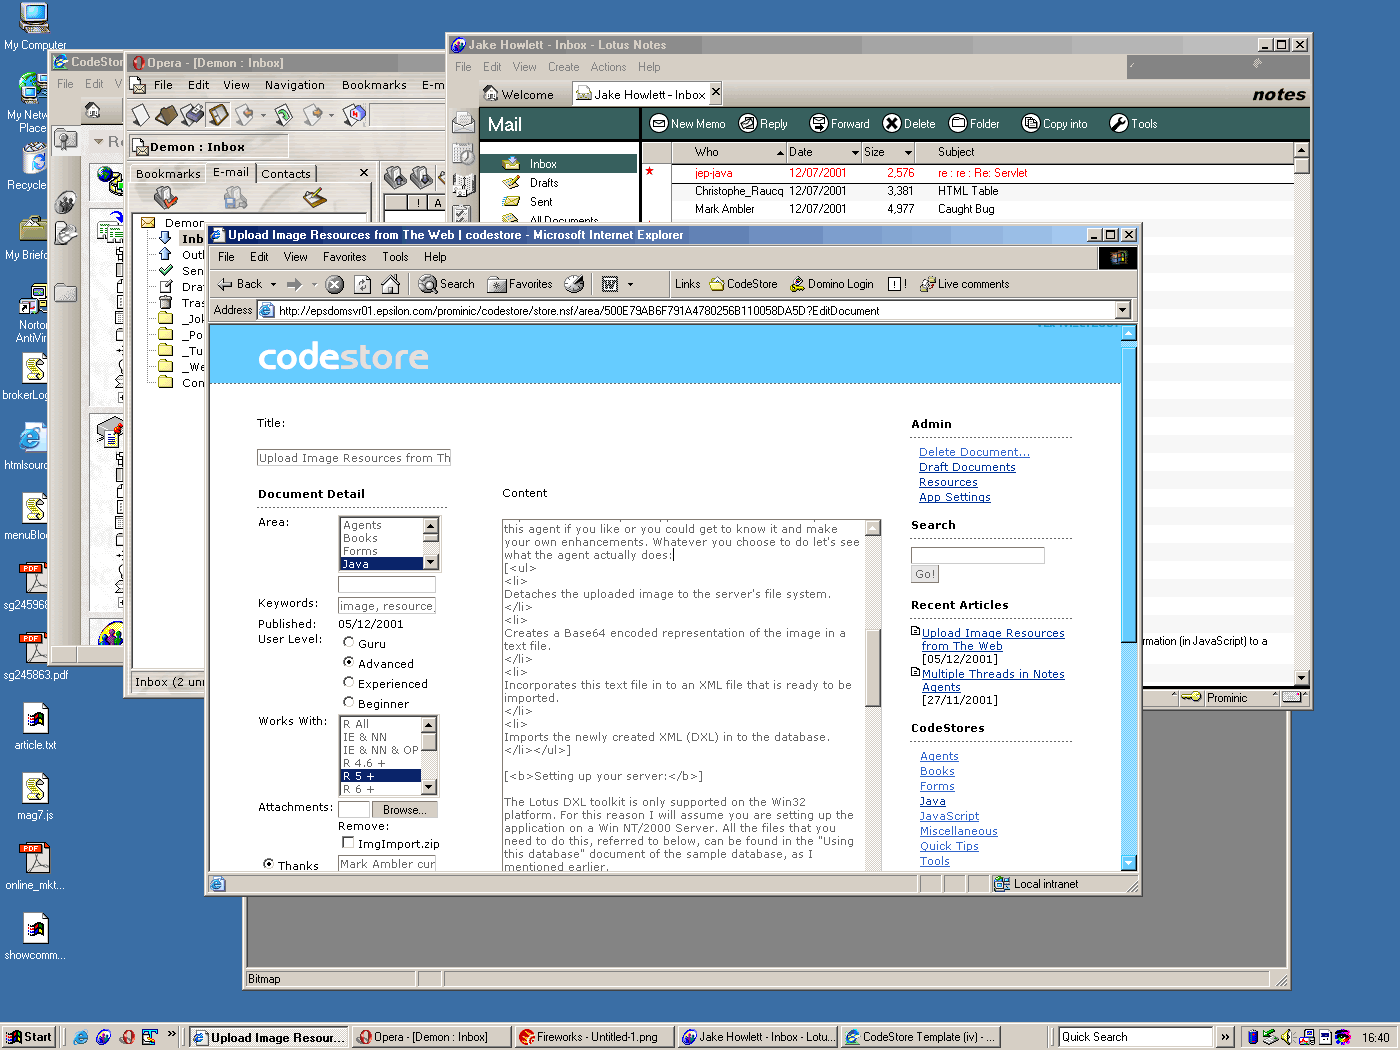1400x1050 pixels.
Task: Click the Area list down arrow
Action: 431,563
